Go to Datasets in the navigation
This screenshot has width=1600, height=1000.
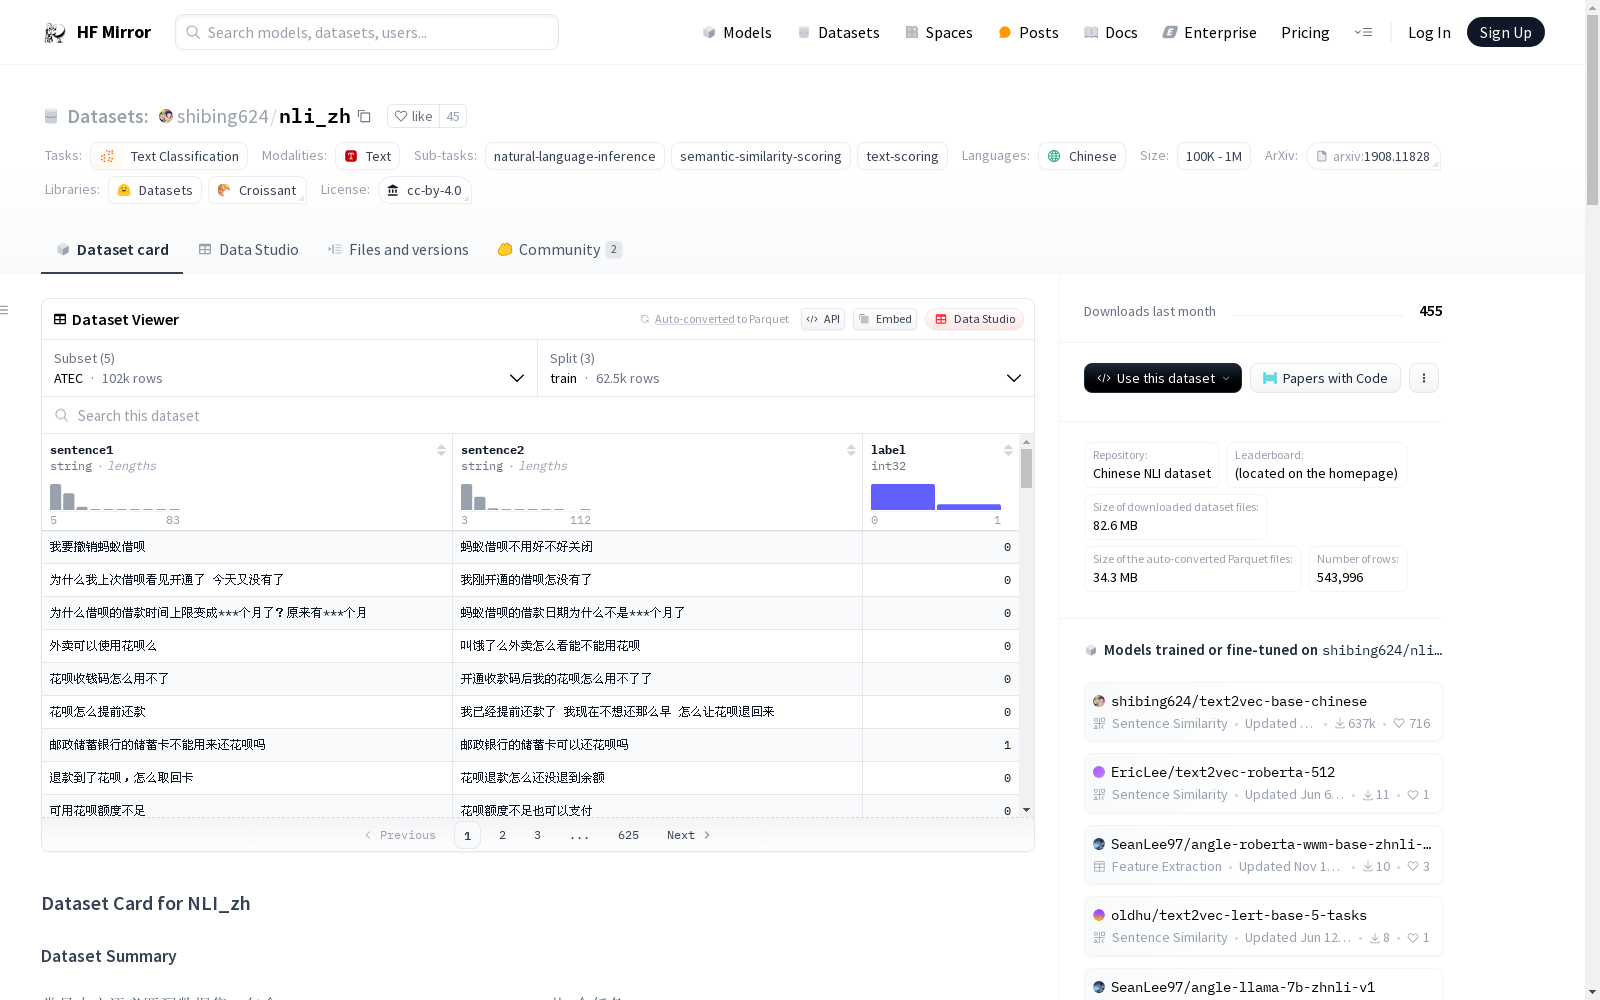click(838, 32)
